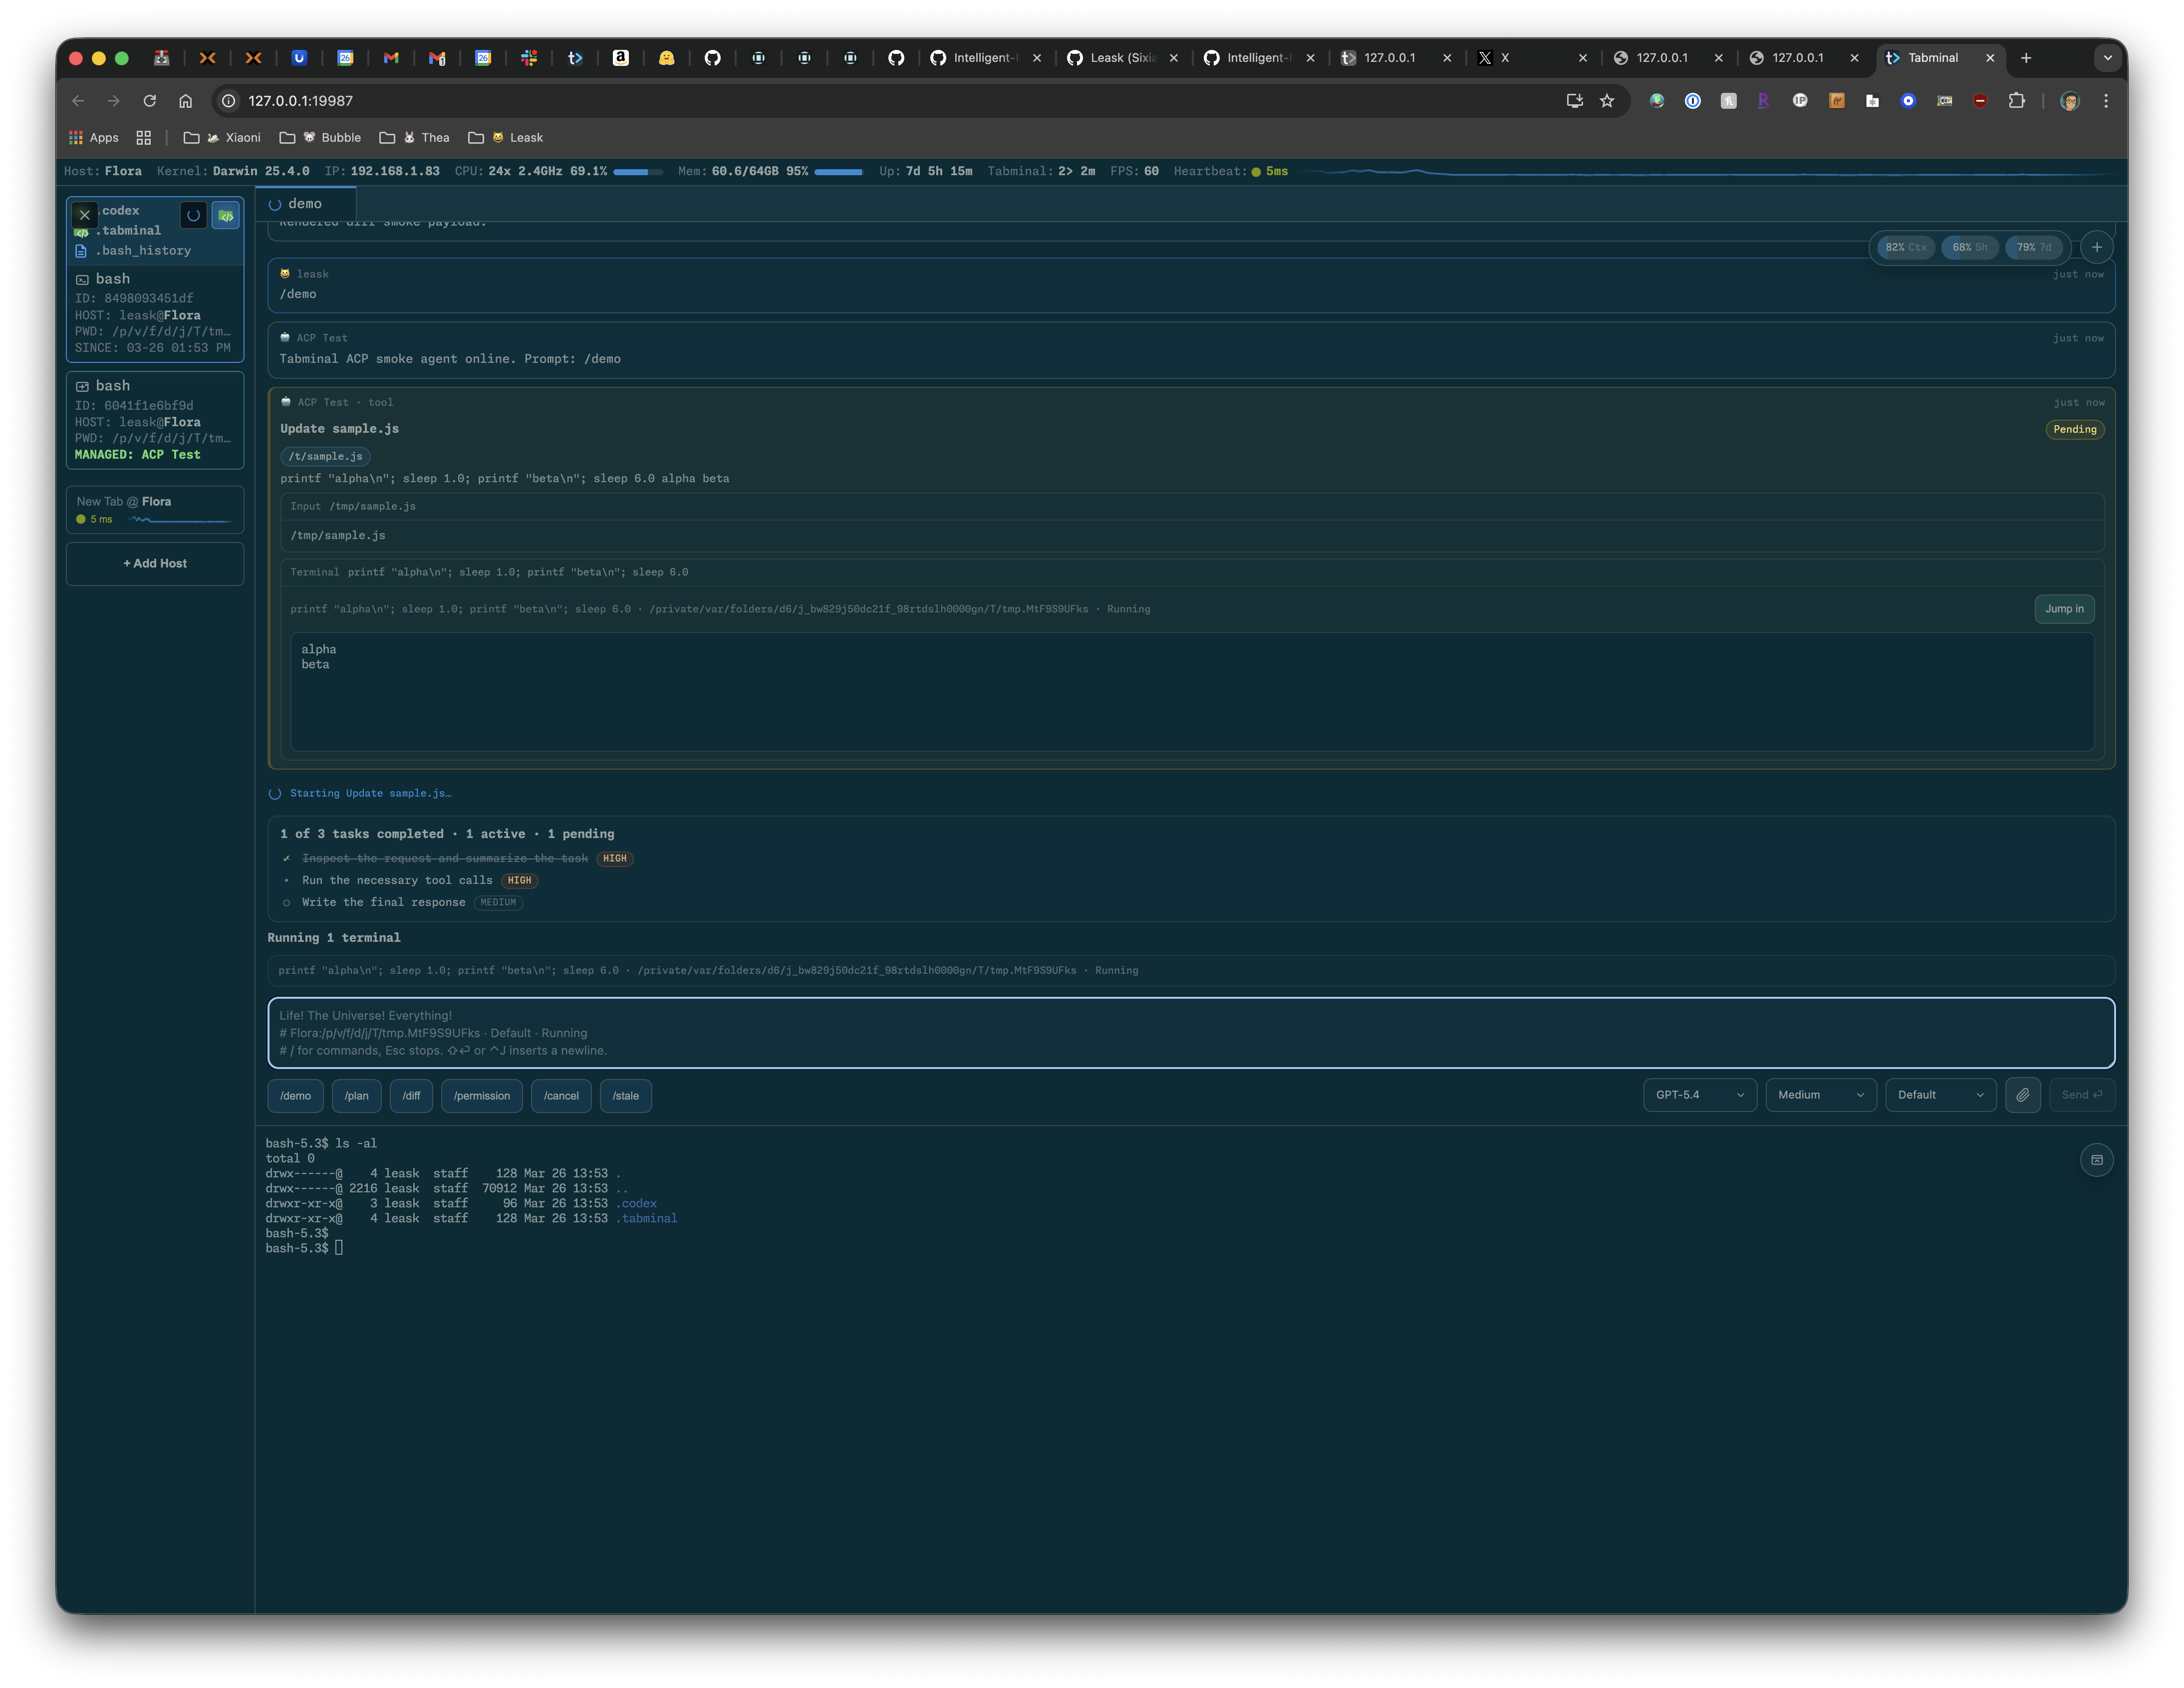Open the browser Extensions puzzle icon

point(2016,101)
